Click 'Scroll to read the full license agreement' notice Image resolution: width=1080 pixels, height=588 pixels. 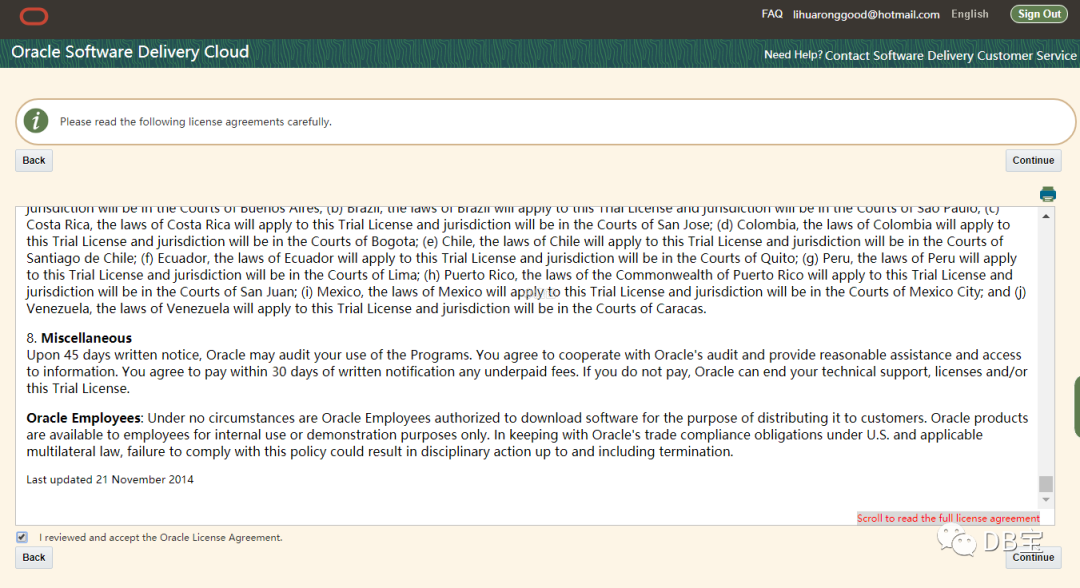[x=948, y=518]
